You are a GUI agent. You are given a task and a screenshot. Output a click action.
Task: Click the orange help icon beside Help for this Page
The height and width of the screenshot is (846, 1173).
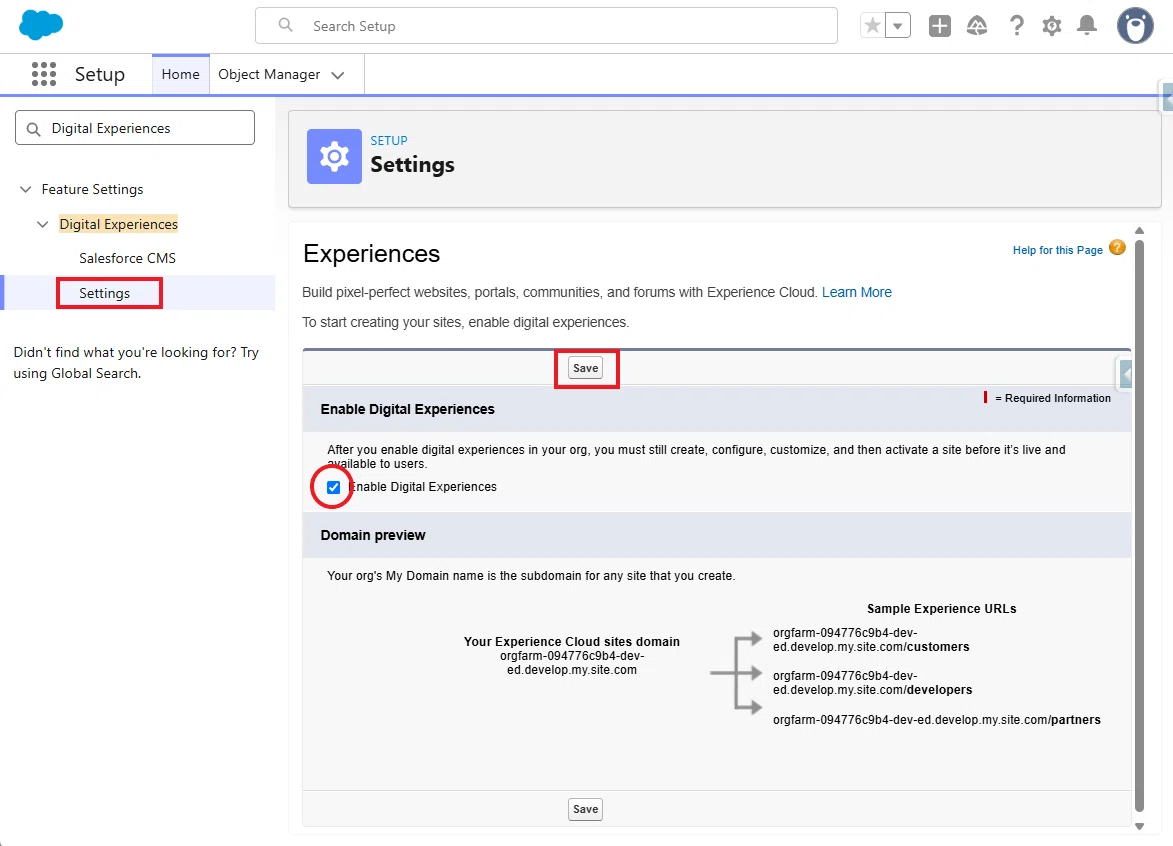click(1117, 248)
